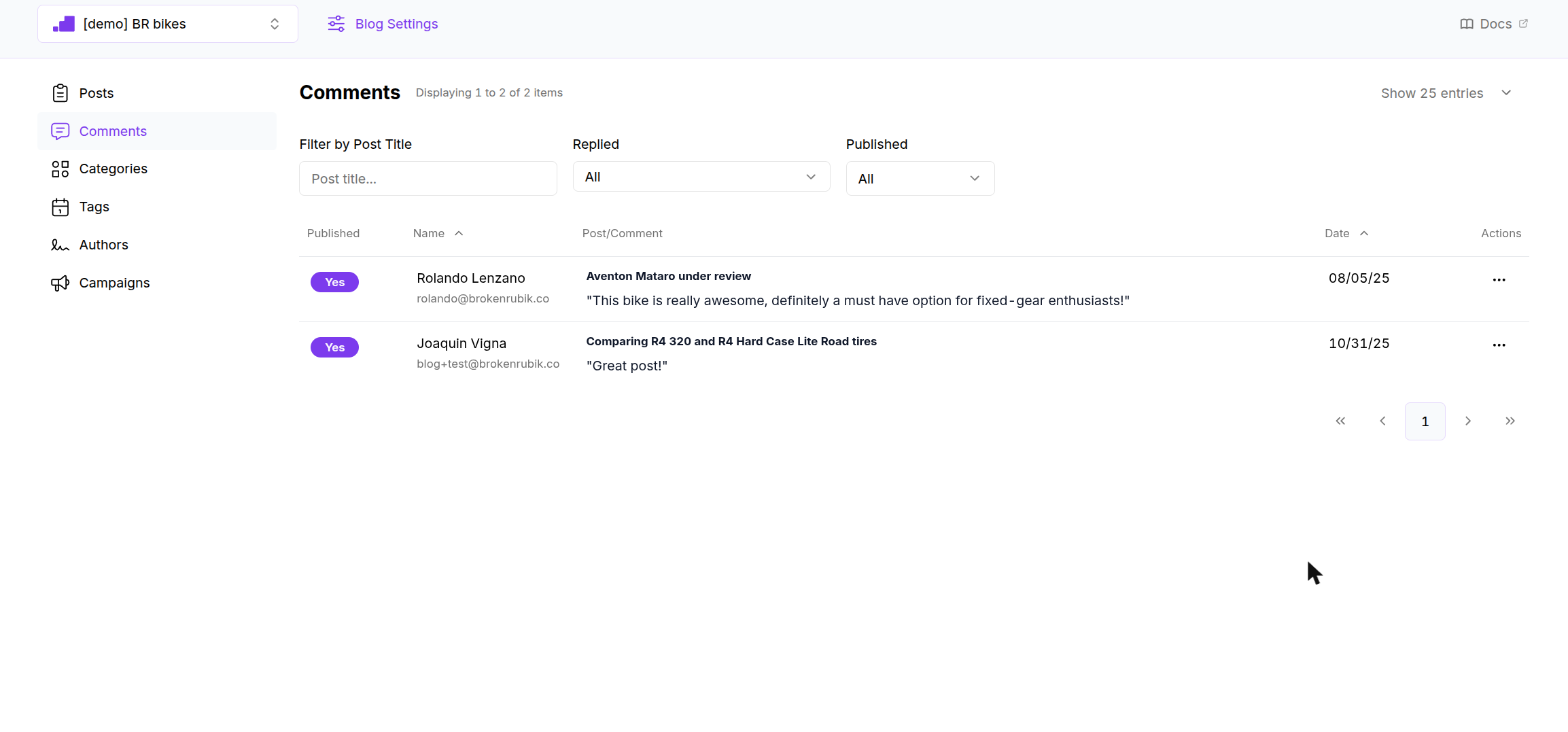
Task: Open actions menu for Rolando Lenzano comment
Action: (x=1498, y=280)
